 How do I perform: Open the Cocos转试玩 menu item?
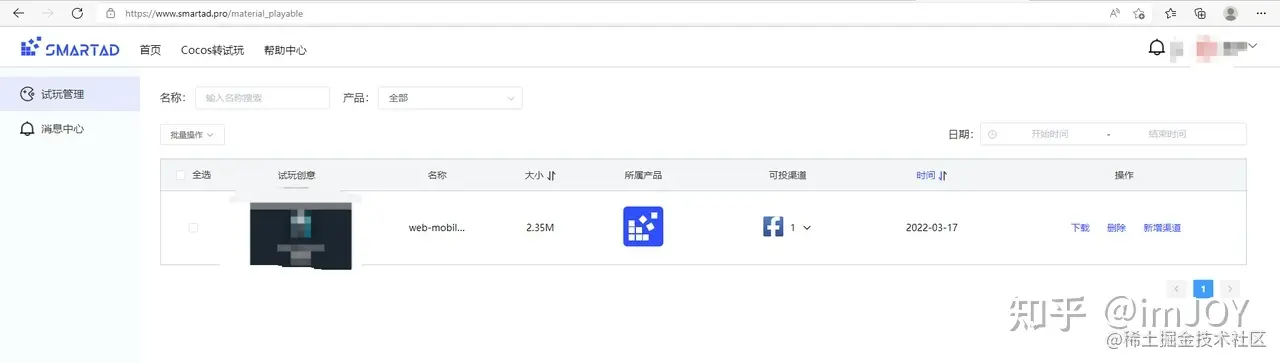tap(212, 50)
